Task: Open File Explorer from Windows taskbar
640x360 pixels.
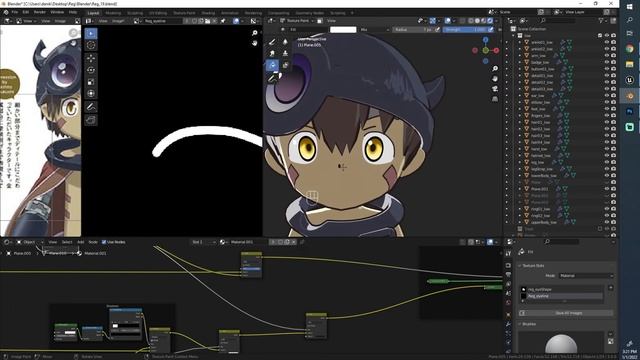Action: pos(630,64)
